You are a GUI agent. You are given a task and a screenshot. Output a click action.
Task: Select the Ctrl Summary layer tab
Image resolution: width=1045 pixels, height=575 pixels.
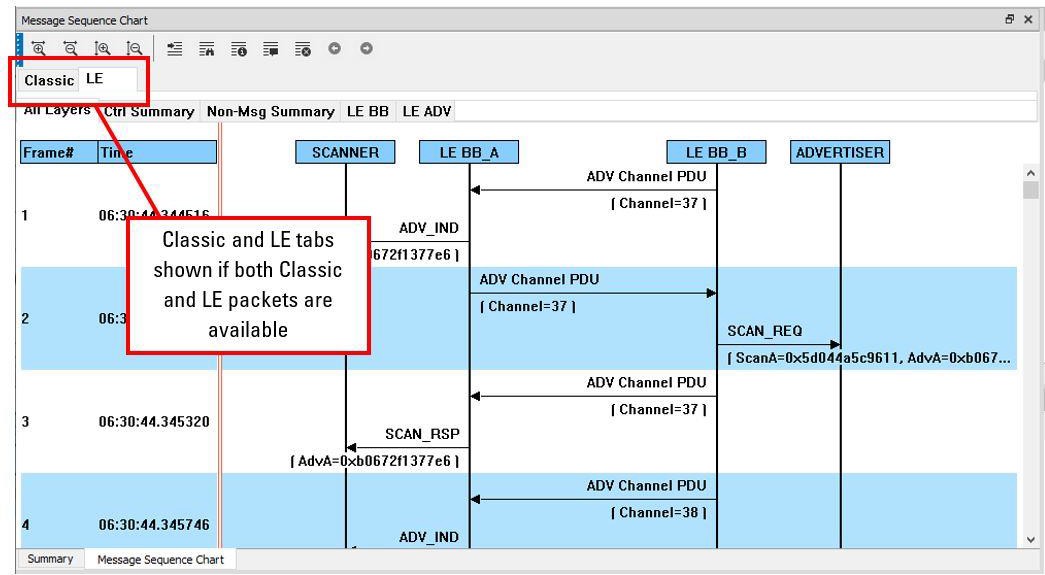[149, 111]
